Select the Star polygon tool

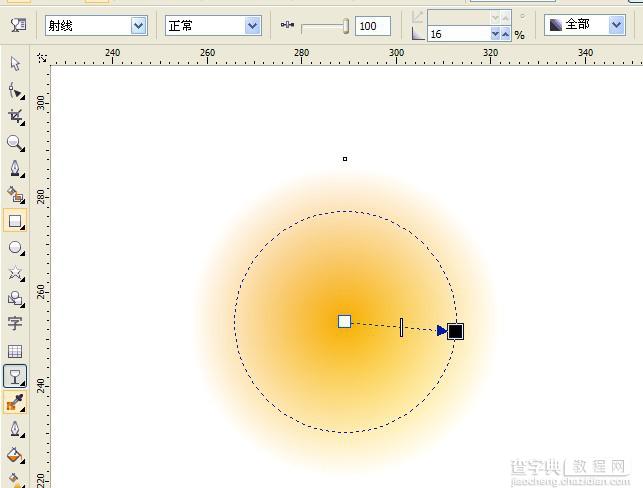(x=16, y=273)
